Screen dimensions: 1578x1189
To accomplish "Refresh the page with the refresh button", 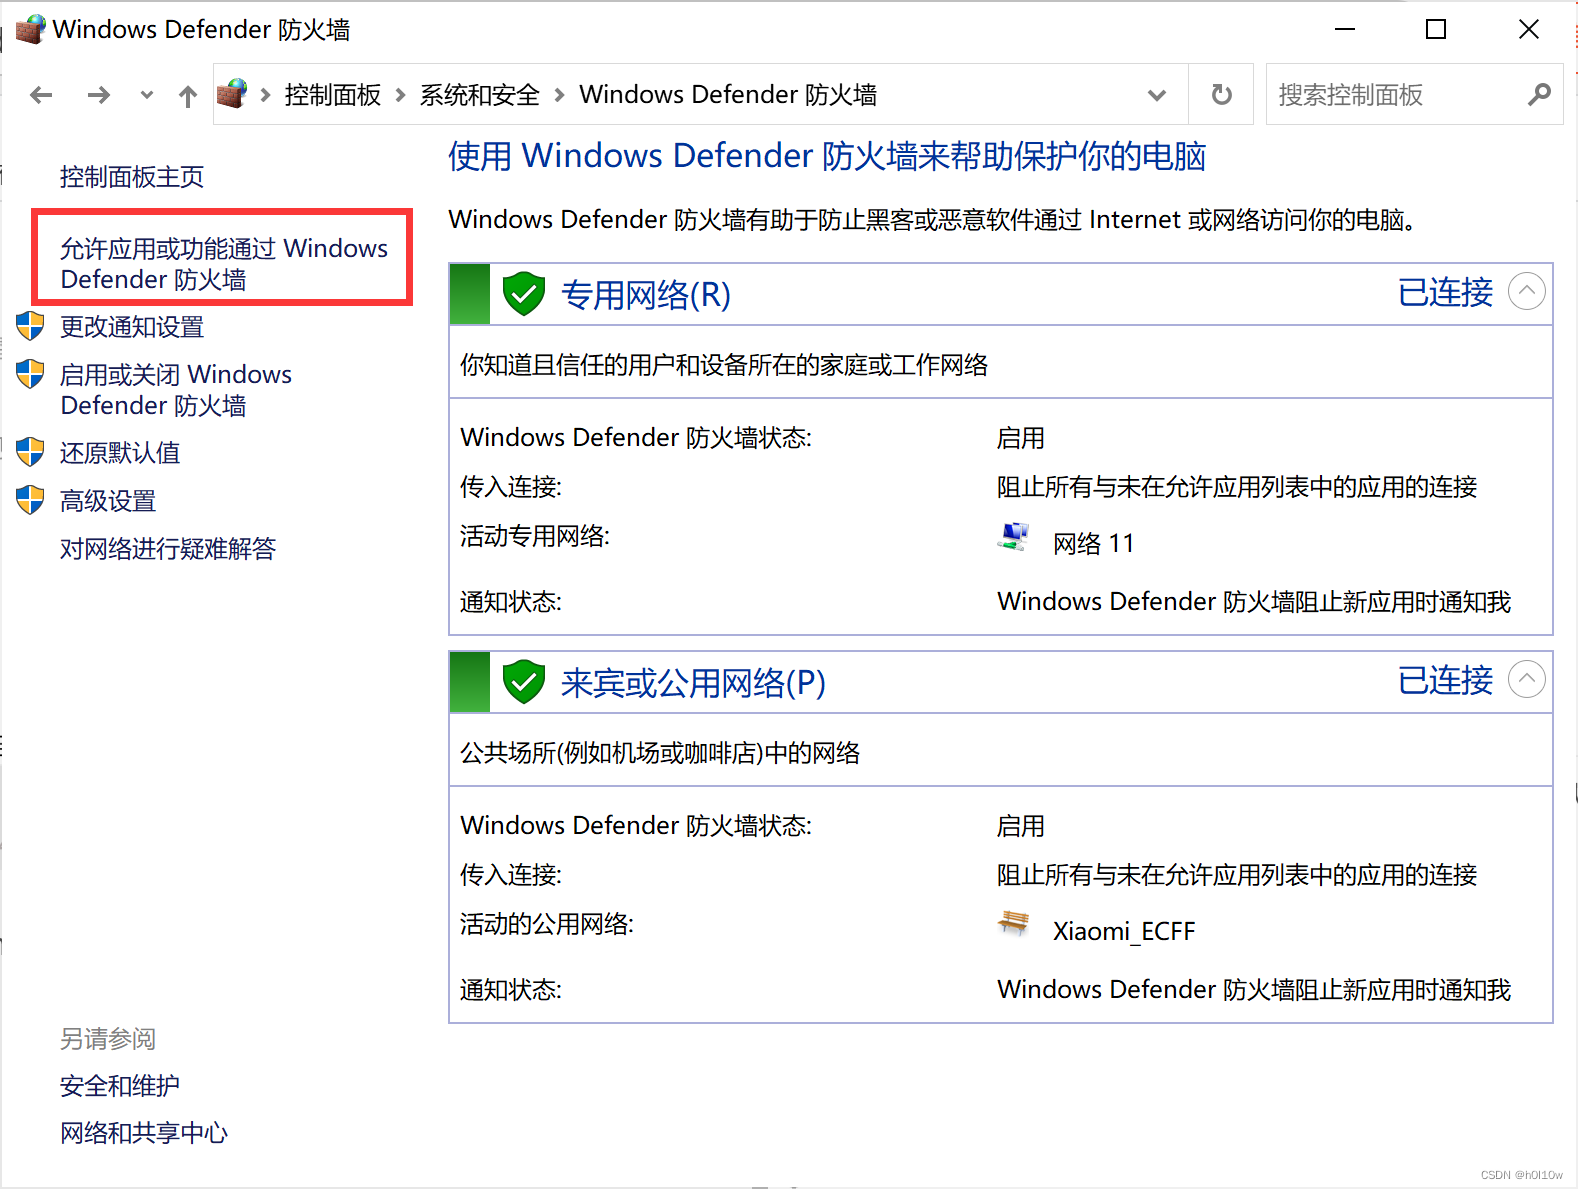I will click(1221, 95).
